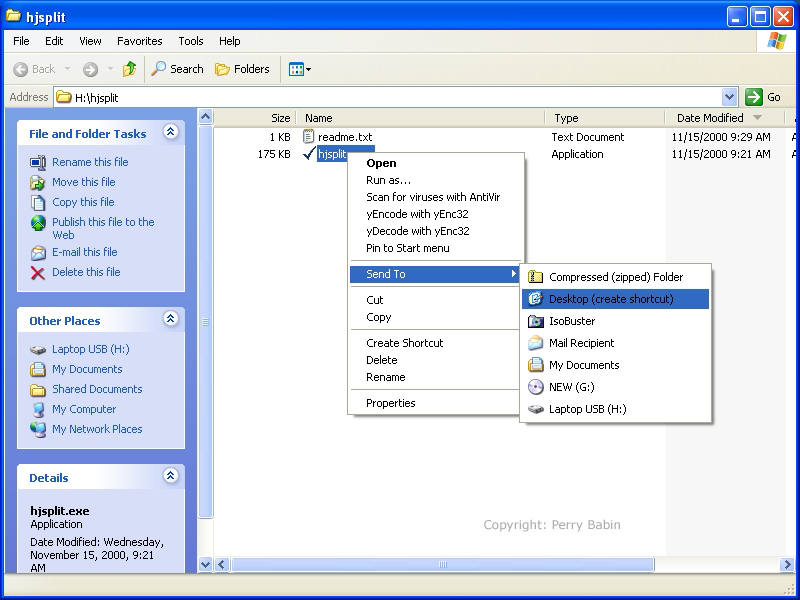Open My Network Places link
800x600 pixels.
tap(97, 430)
